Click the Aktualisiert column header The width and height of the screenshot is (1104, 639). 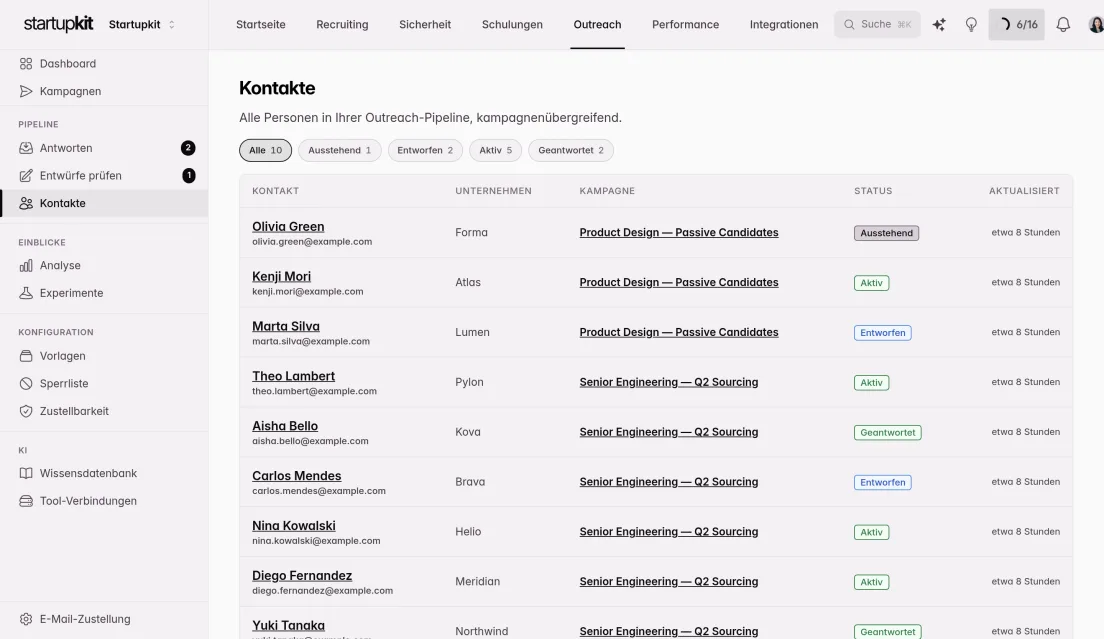(x=1024, y=191)
